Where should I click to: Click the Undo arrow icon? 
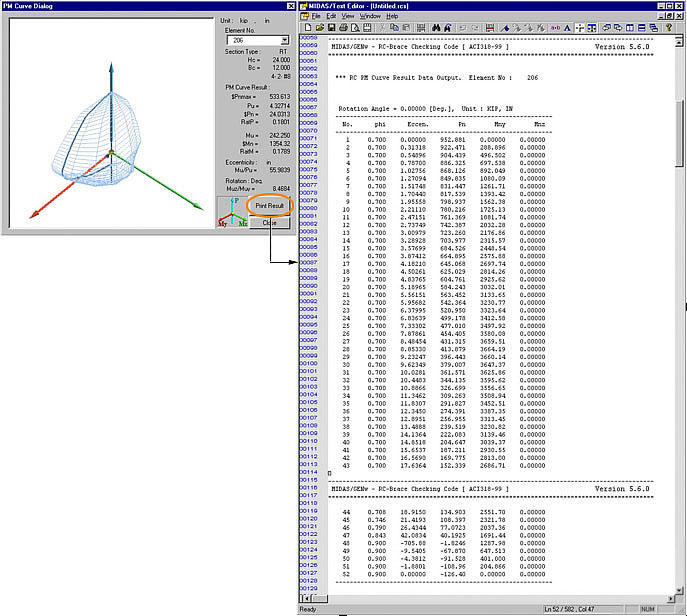coord(462,28)
